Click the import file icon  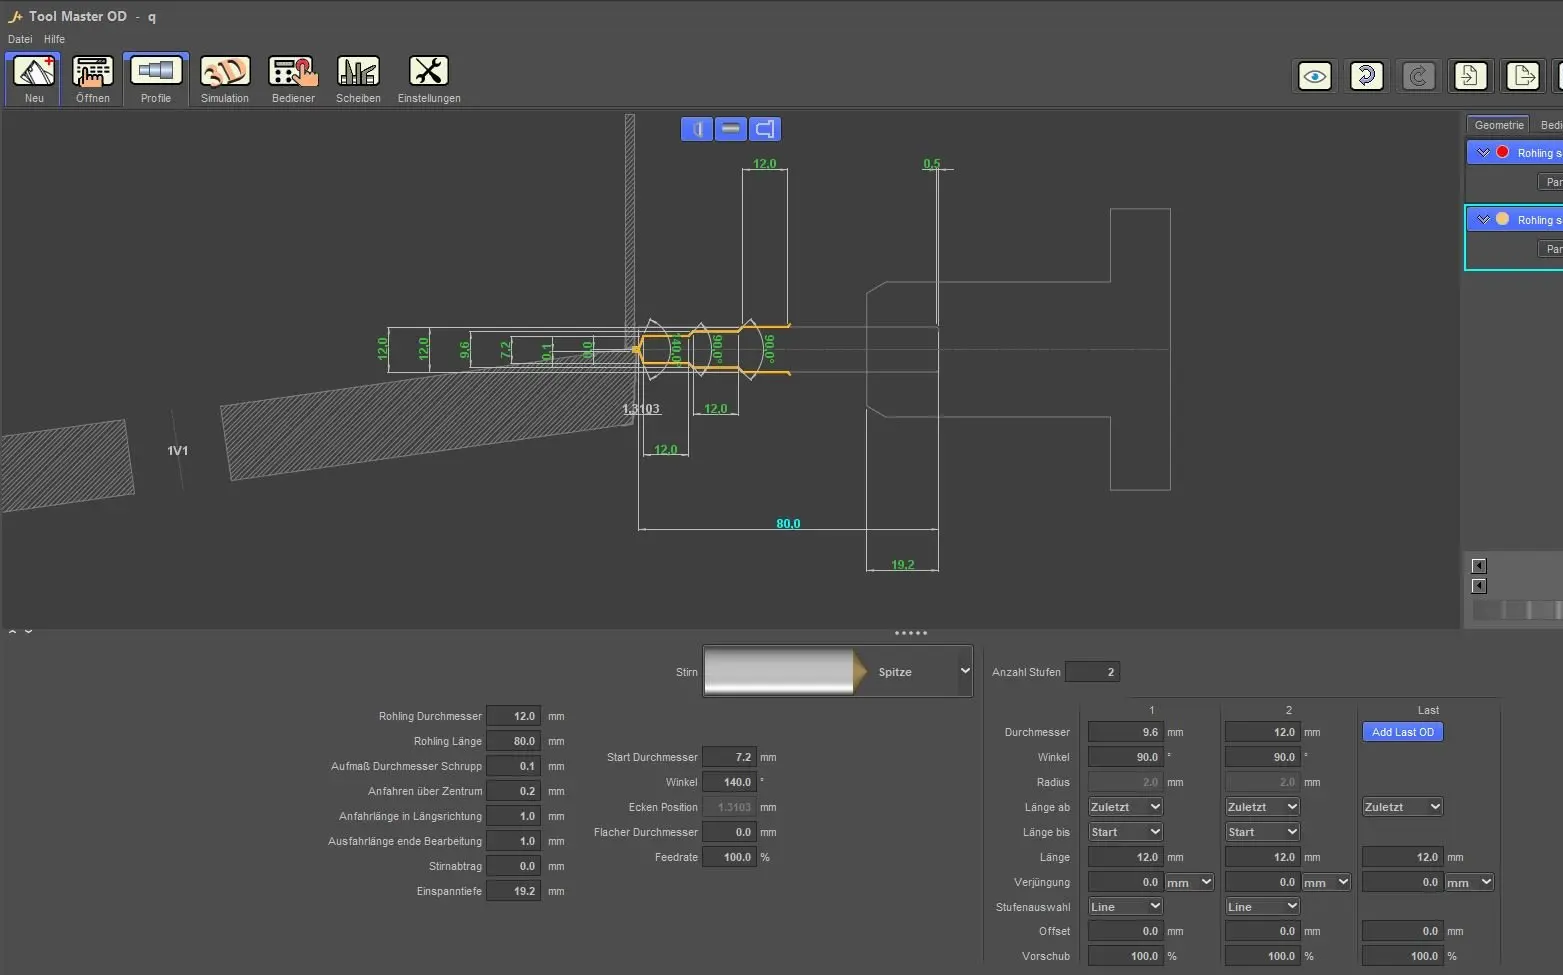point(1470,76)
